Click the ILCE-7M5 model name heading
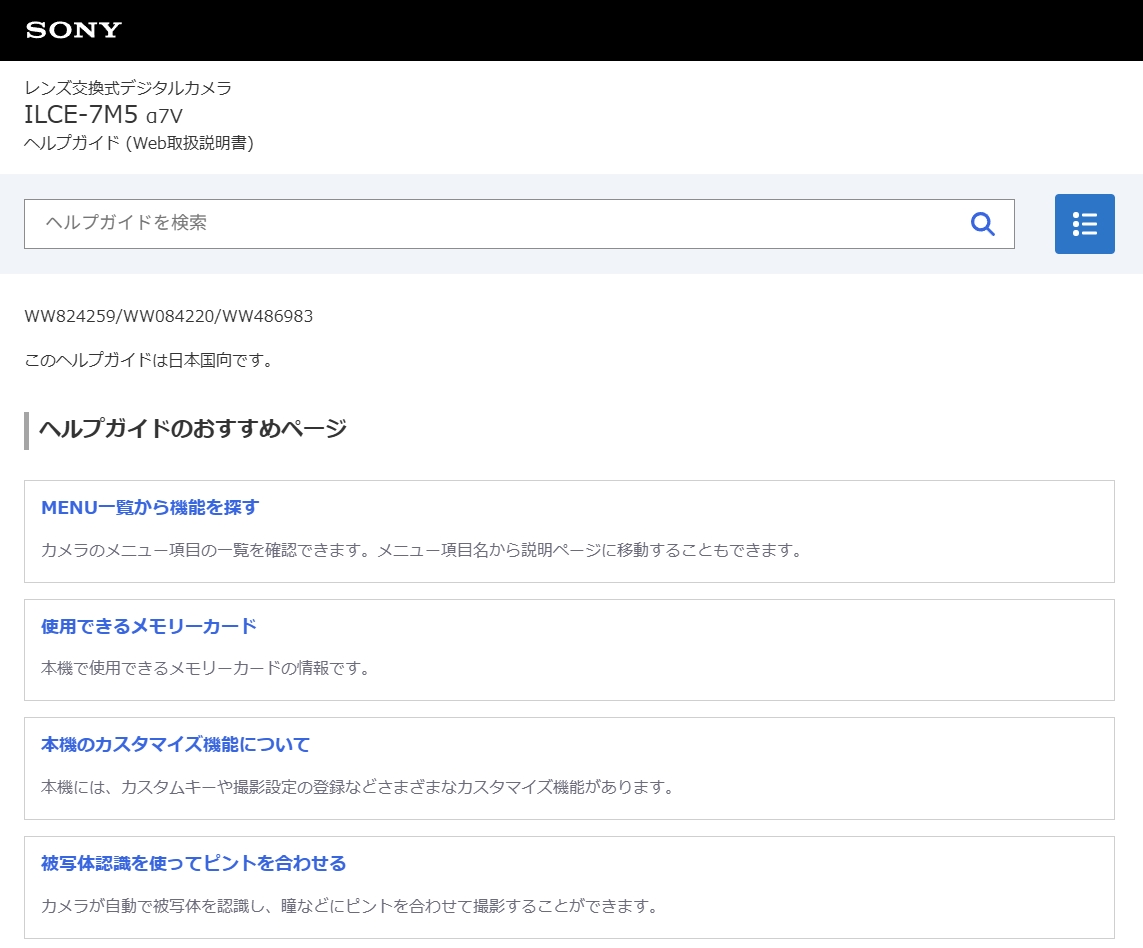This screenshot has width=1143, height=948. click(81, 114)
